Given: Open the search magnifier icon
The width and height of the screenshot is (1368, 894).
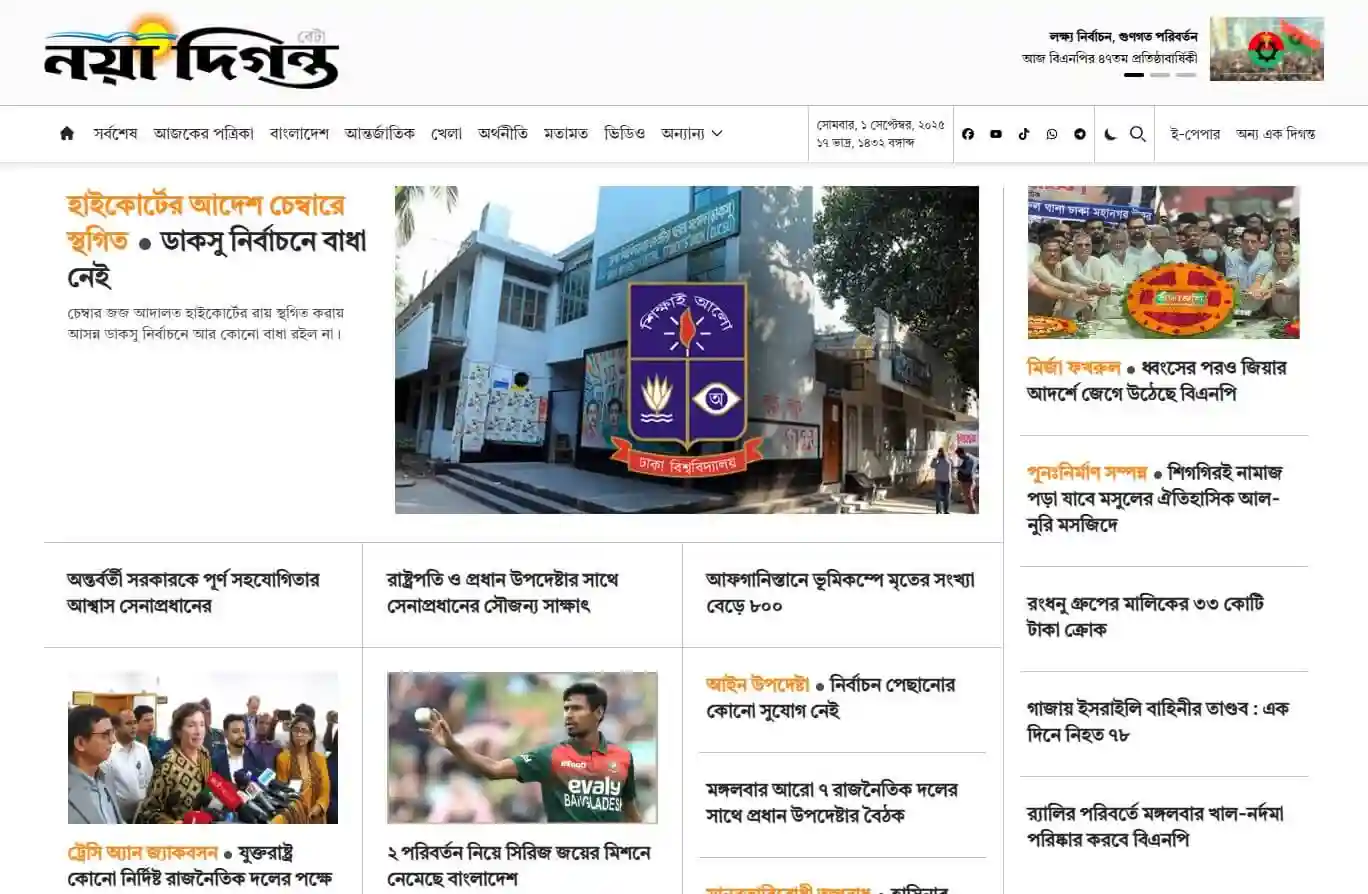Looking at the screenshot, I should 1138,133.
